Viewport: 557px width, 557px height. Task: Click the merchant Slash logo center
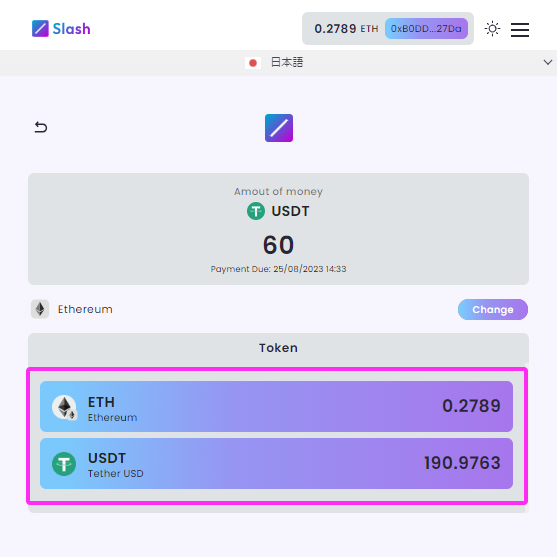point(279,128)
